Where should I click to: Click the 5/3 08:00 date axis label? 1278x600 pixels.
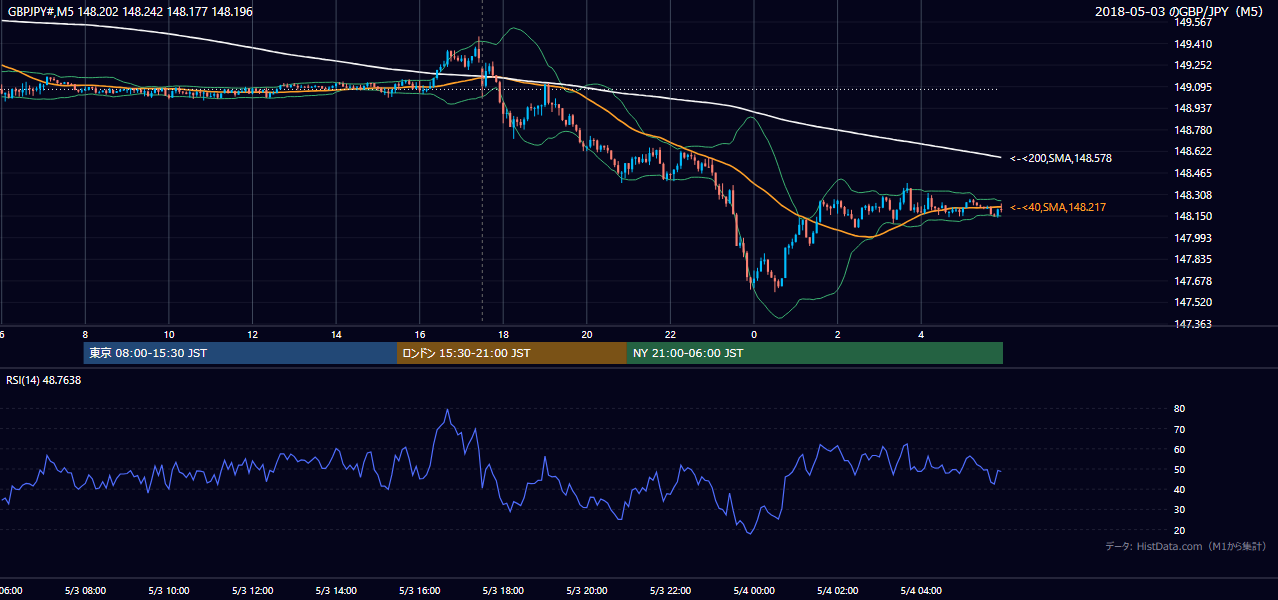85,591
